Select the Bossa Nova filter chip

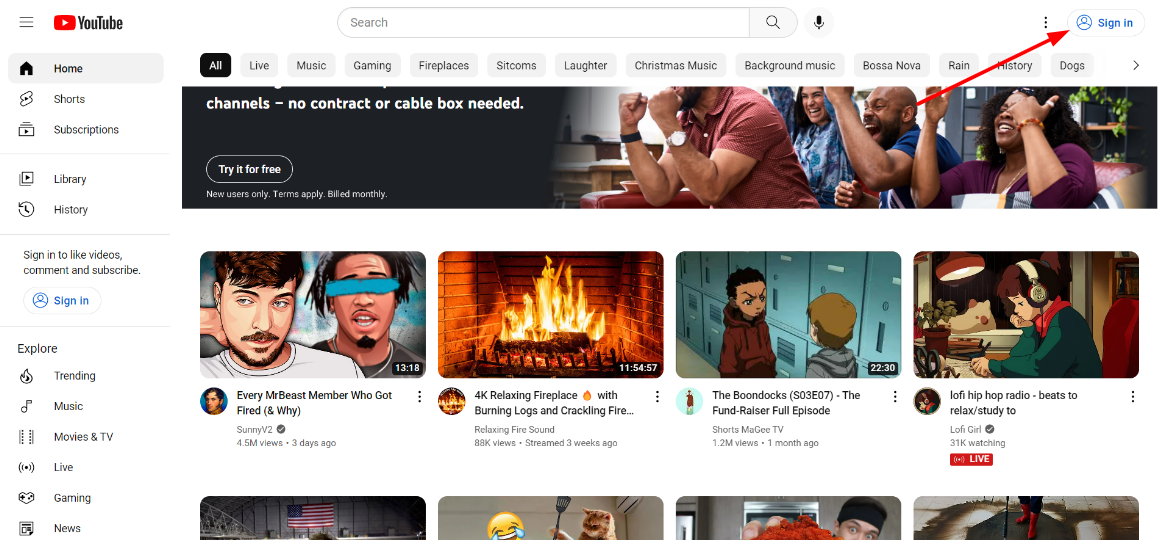coord(891,65)
